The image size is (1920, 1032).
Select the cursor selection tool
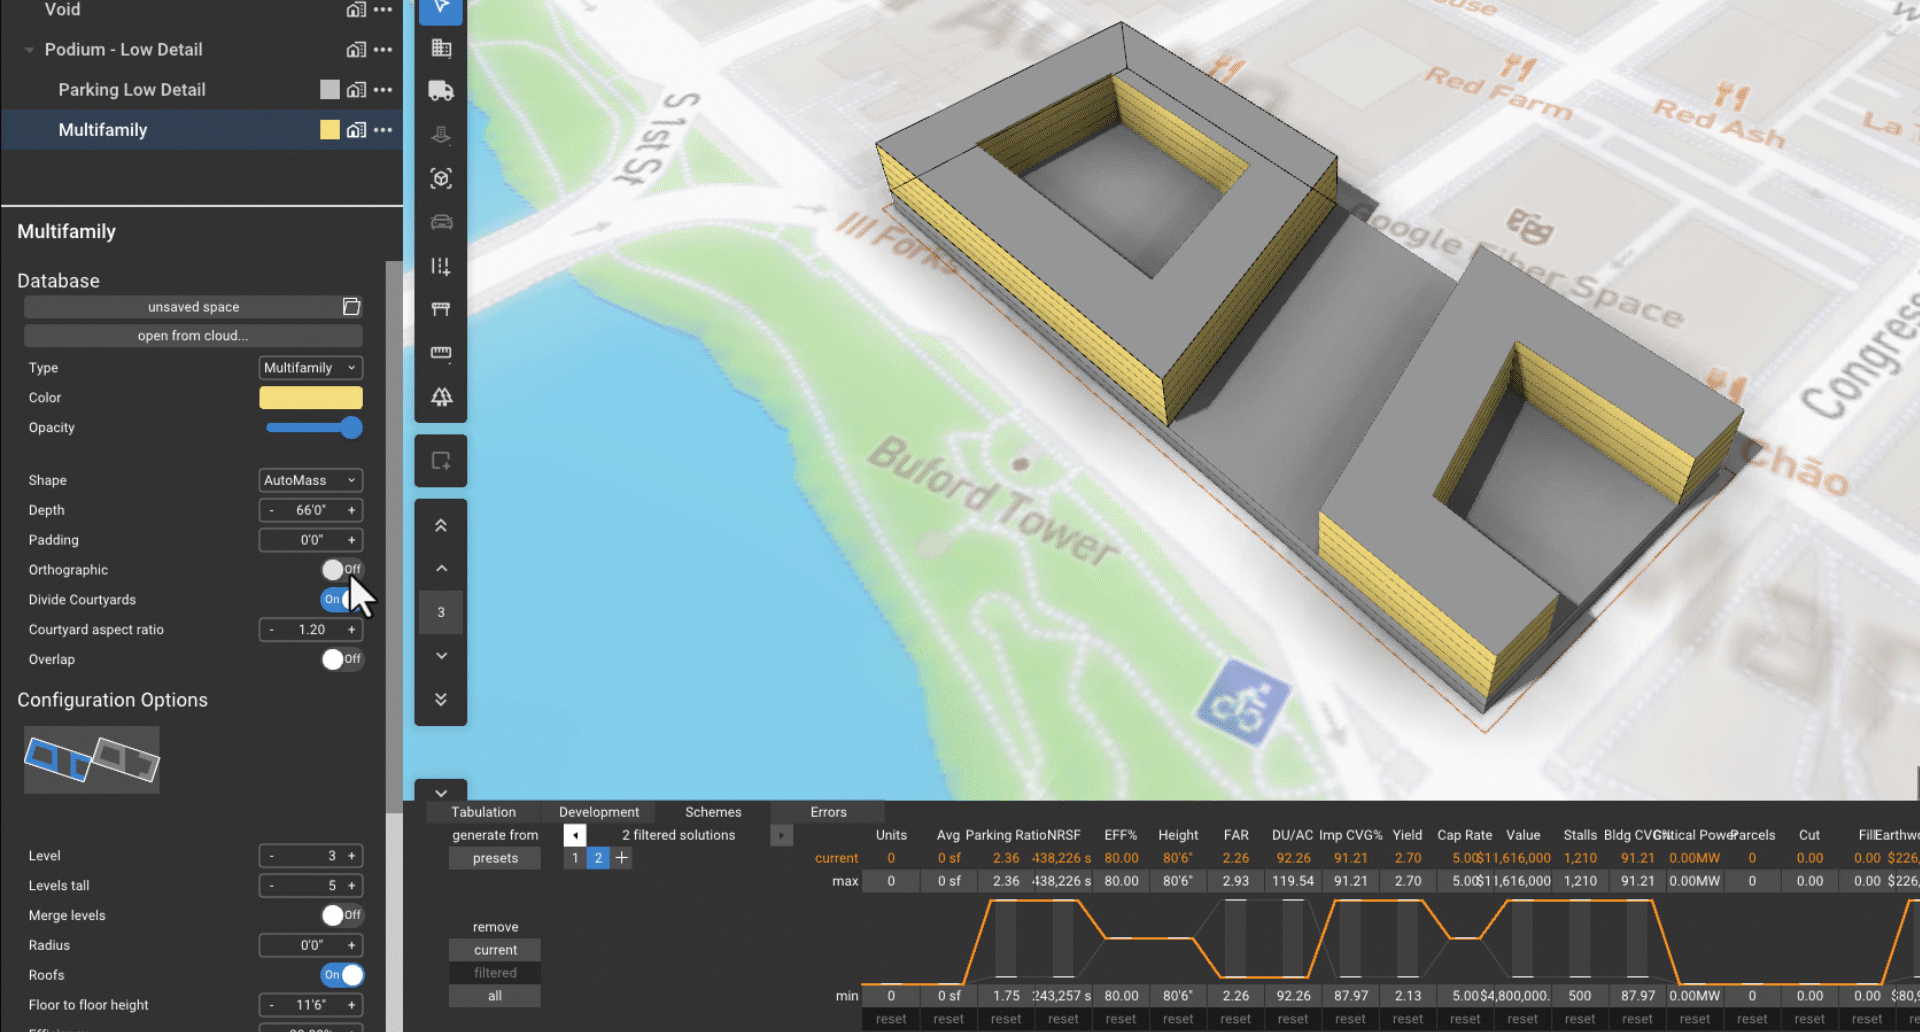(x=441, y=10)
